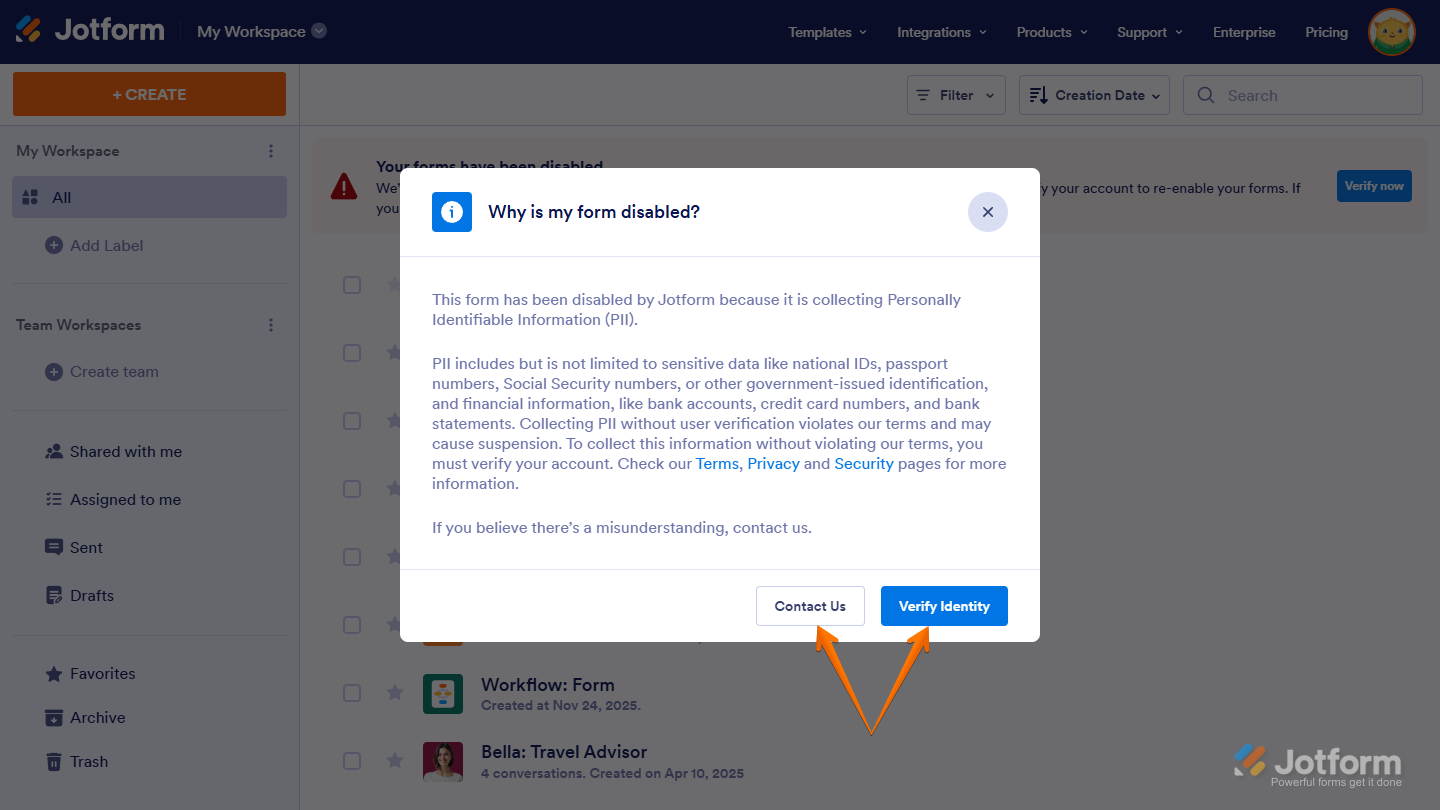The image size is (1440, 810).
Task: Open the Sent folder in sidebar
Action: [x=87, y=547]
